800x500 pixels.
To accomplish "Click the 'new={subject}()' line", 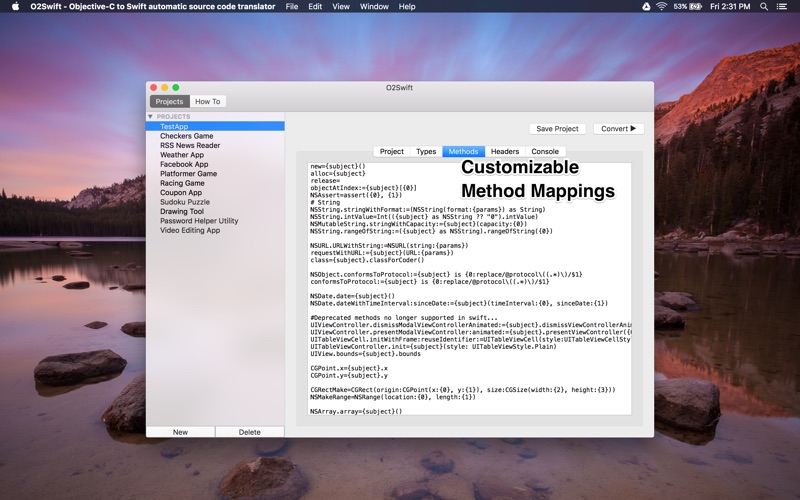I will click(338, 166).
